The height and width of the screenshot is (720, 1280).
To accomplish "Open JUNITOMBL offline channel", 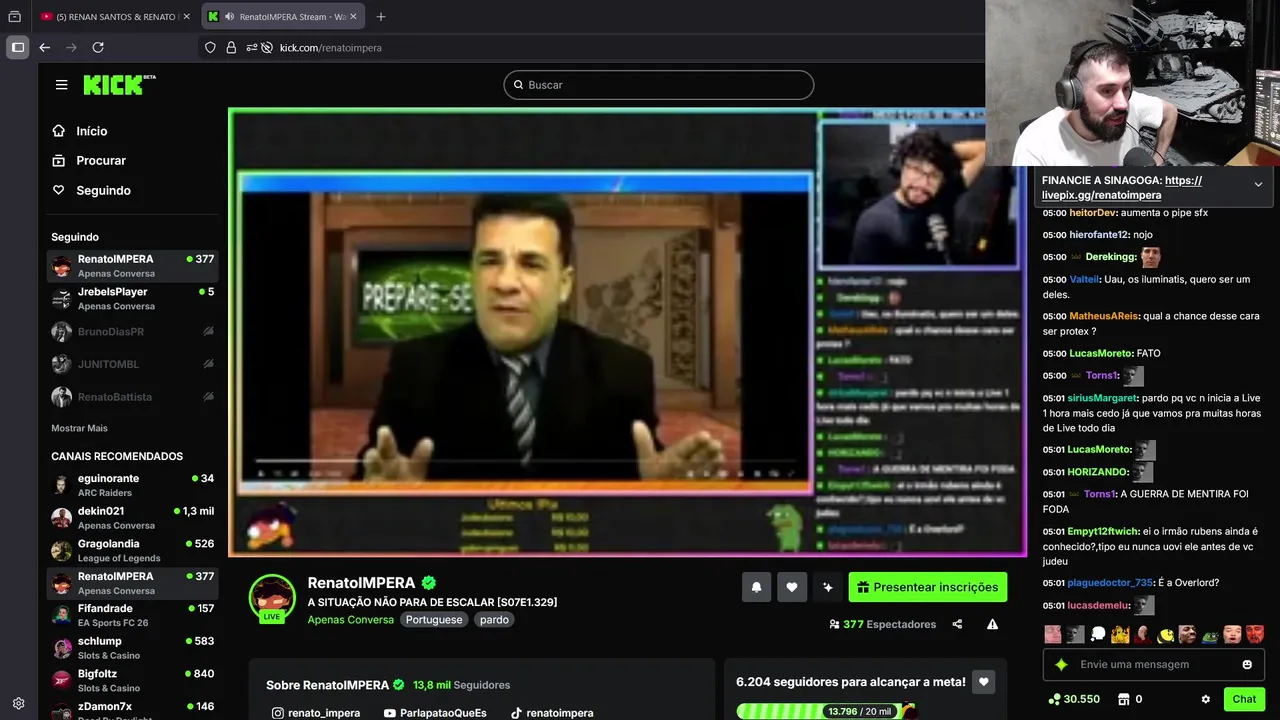I will click(132, 364).
